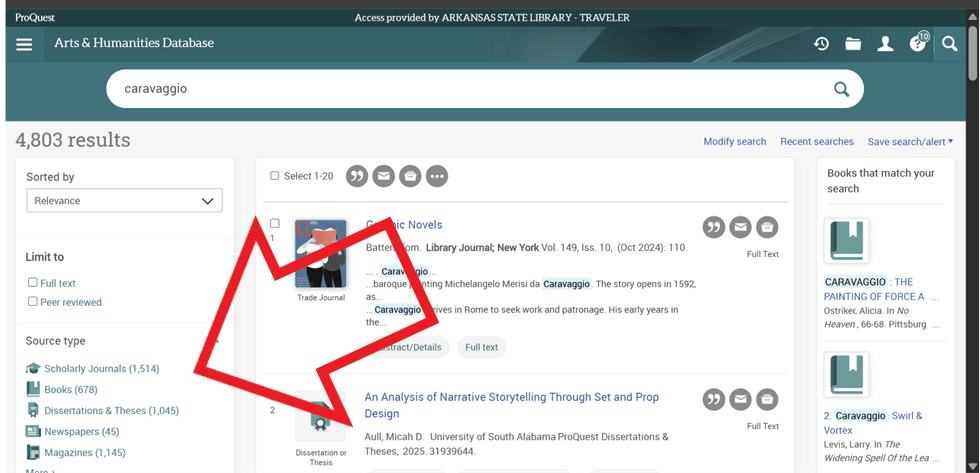Filter by Dissertations & Theses source type

pos(111,411)
